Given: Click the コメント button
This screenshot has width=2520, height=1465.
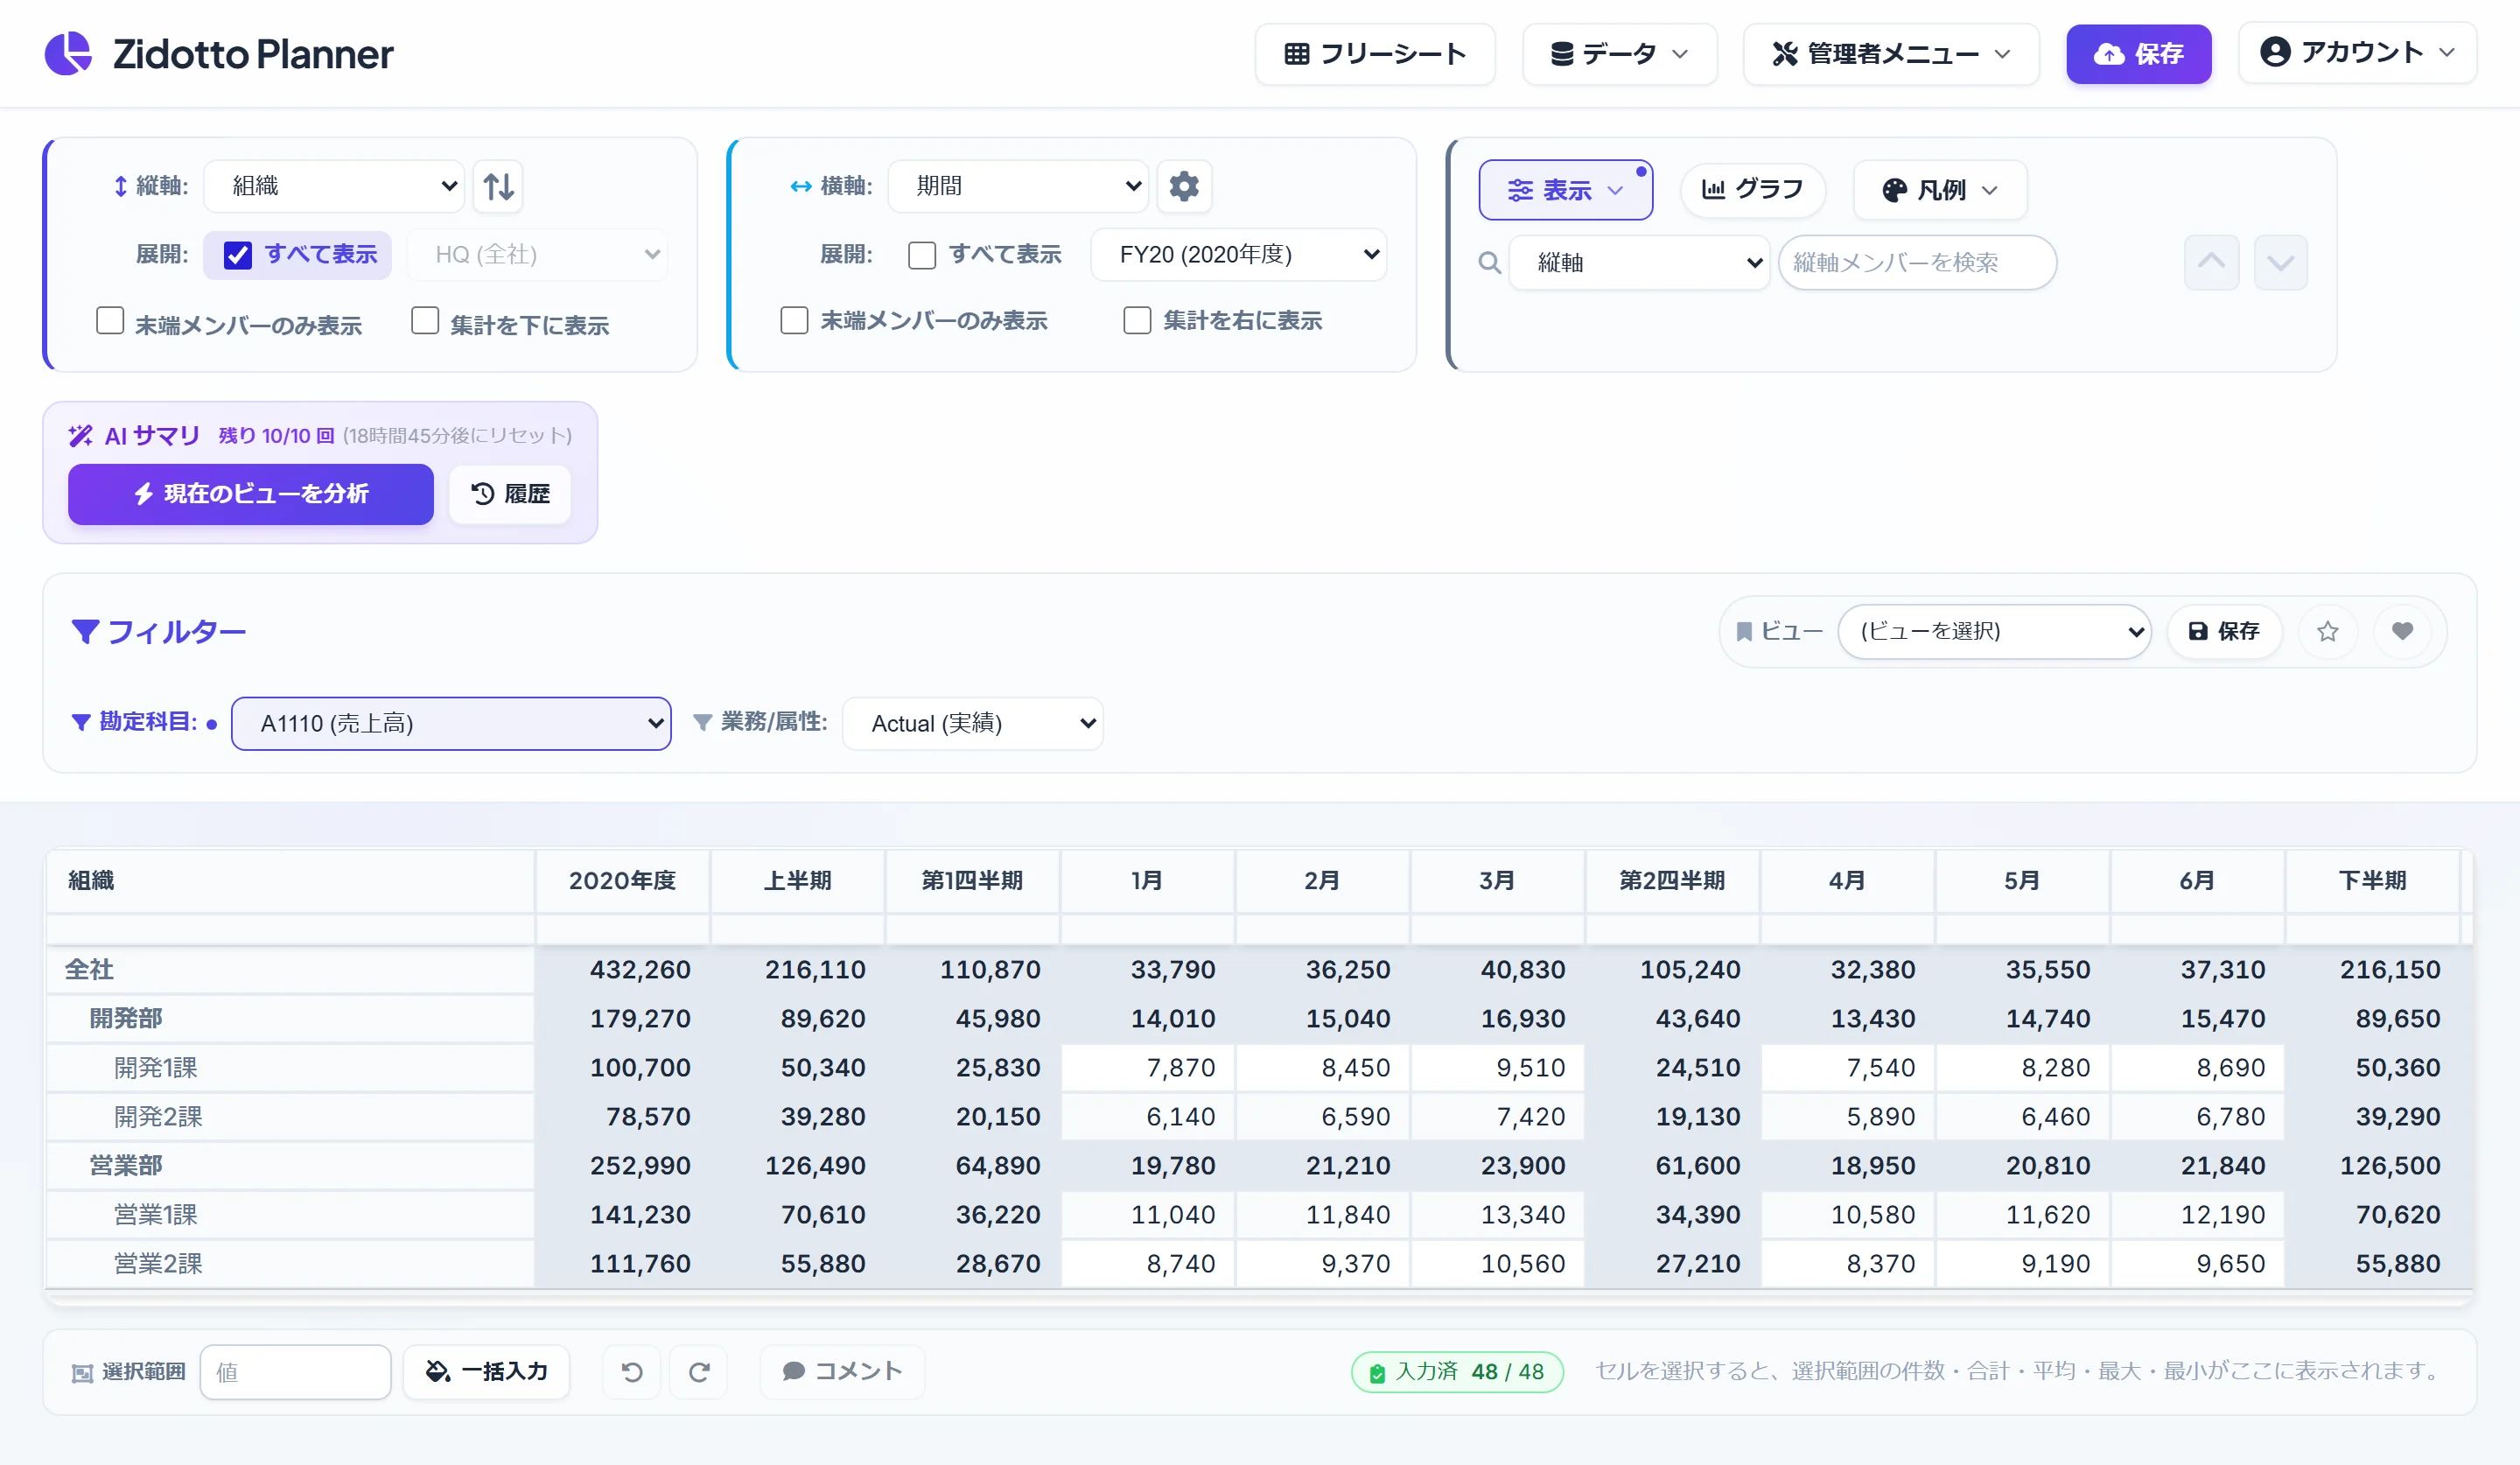Looking at the screenshot, I should point(842,1371).
